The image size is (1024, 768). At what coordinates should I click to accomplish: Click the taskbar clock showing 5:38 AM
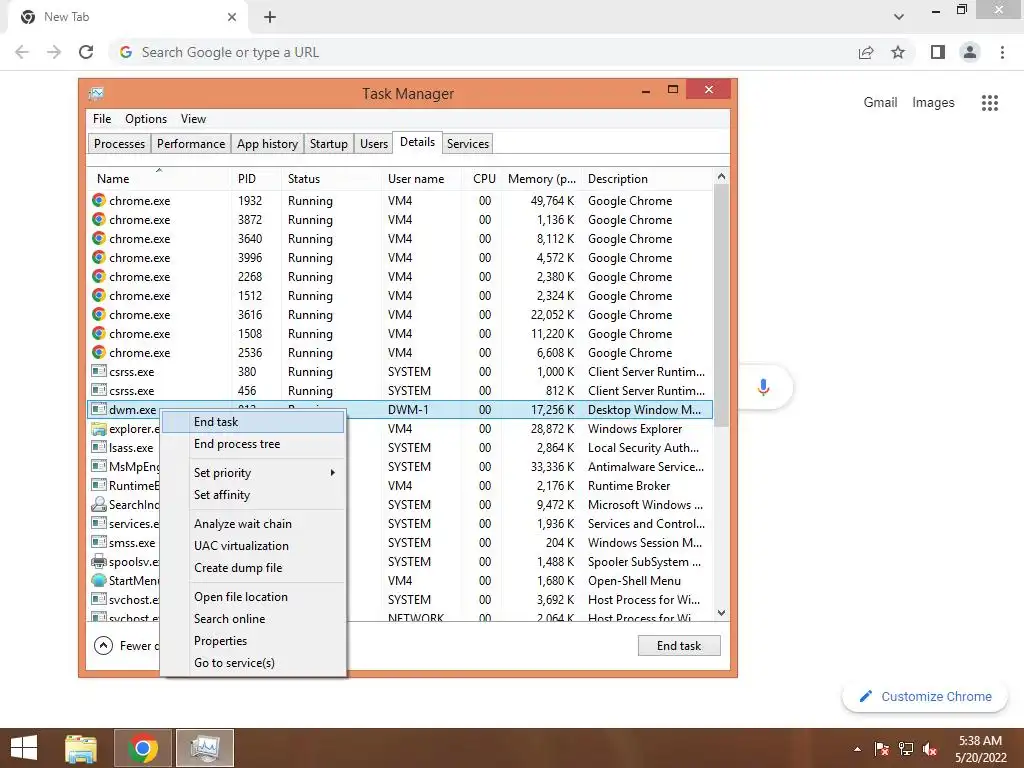(x=980, y=749)
